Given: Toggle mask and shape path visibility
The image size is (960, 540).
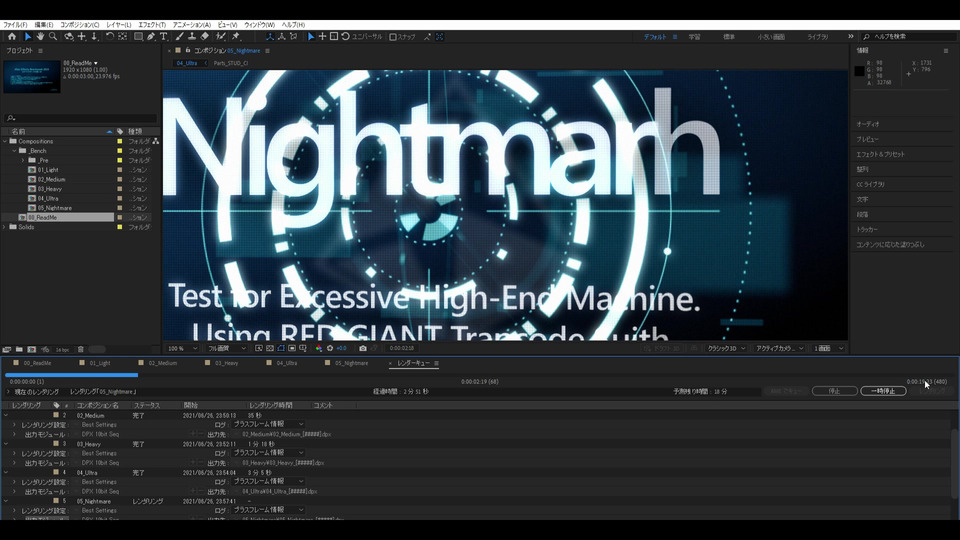Looking at the screenshot, I should [281, 348].
